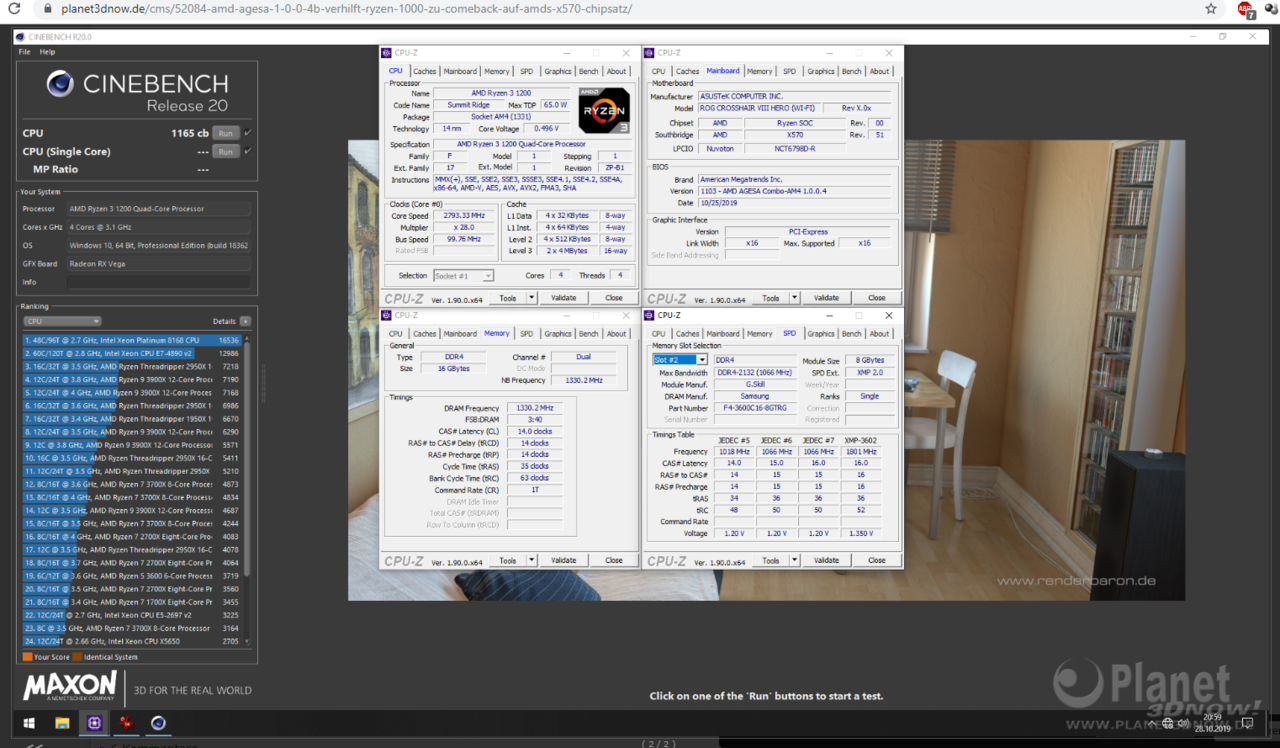Viewport: 1280px width, 748px height.
Task: Select ranking row Intel Xeon Platinum 8168
Action: pos(132,340)
